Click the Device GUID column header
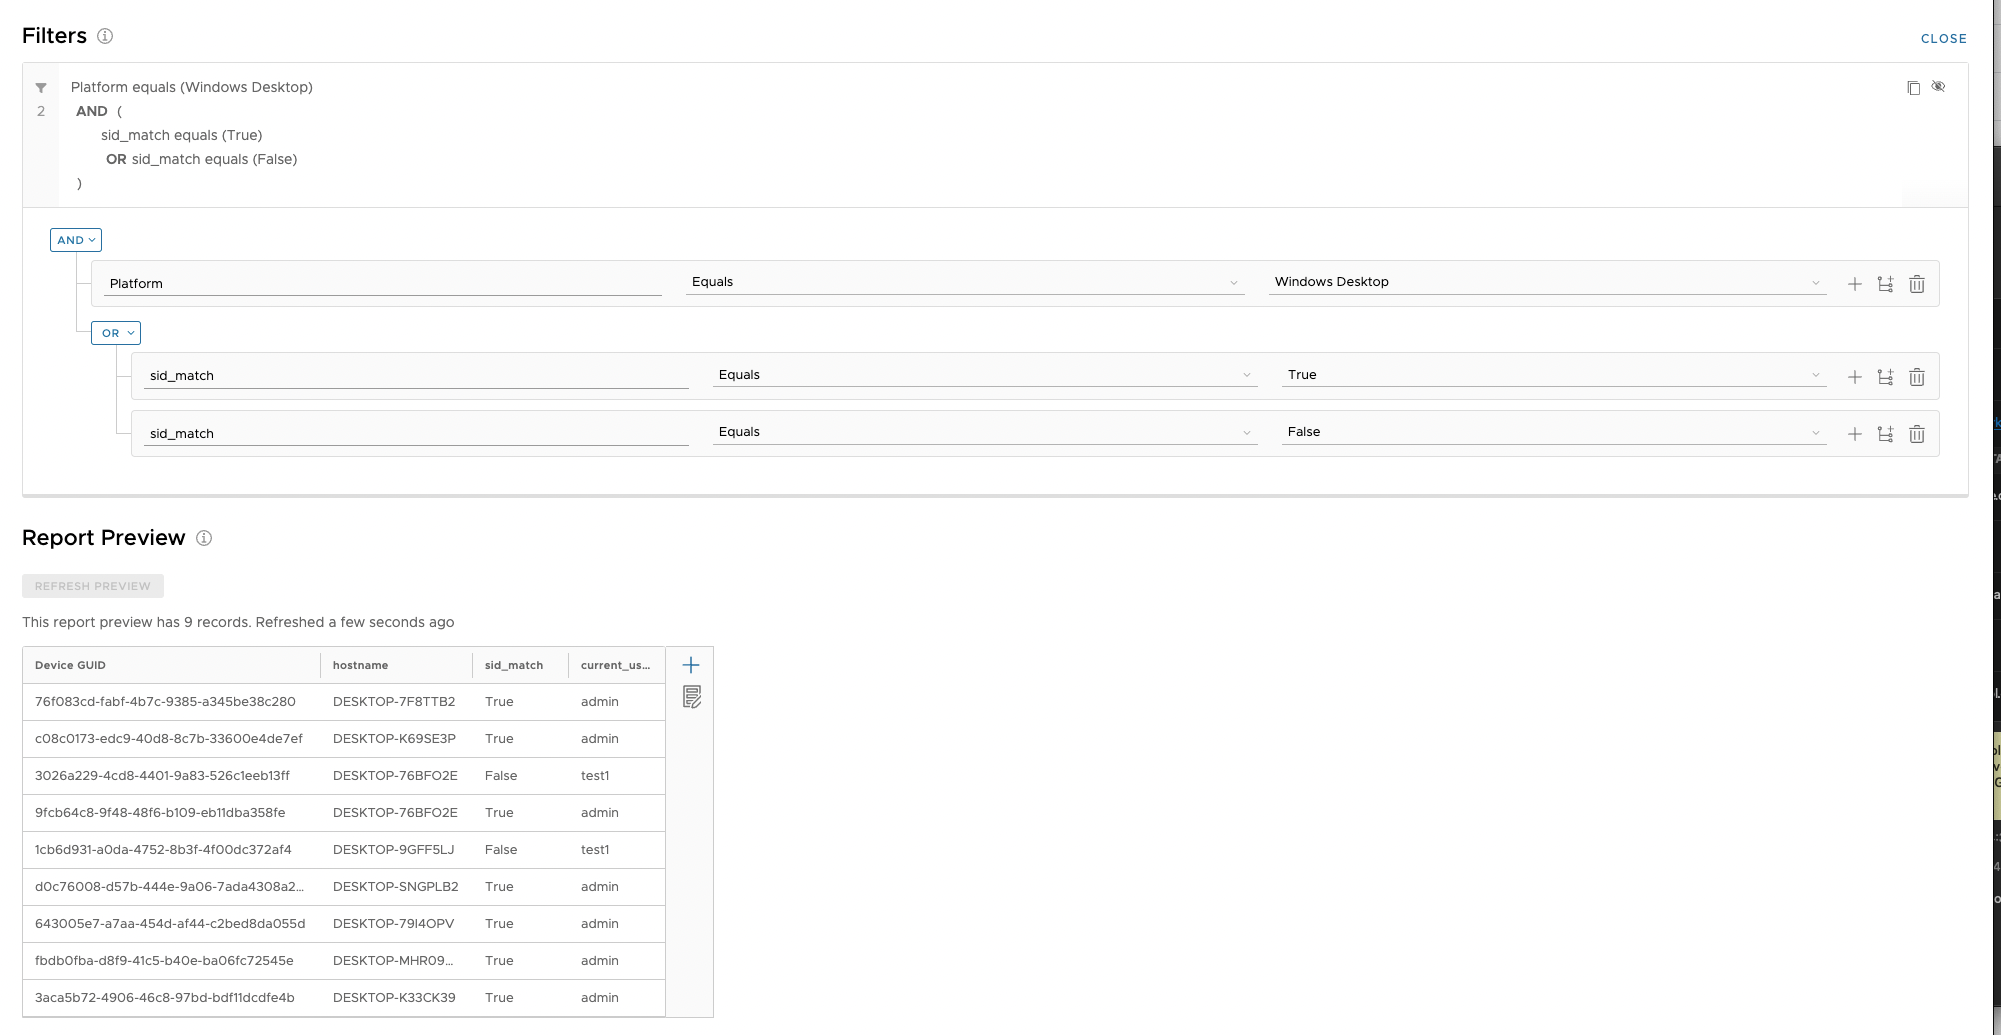The height and width of the screenshot is (1035, 2001). click(x=70, y=665)
